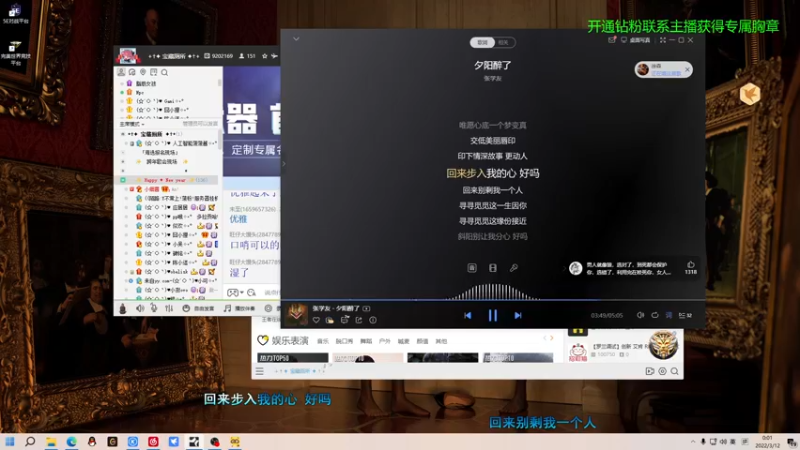Open Windows taskbar search
Viewport: 800px width, 450px height.
(x=30, y=441)
